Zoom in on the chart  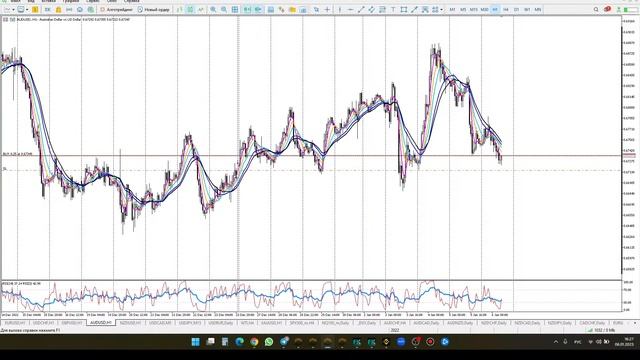click(x=213, y=9)
